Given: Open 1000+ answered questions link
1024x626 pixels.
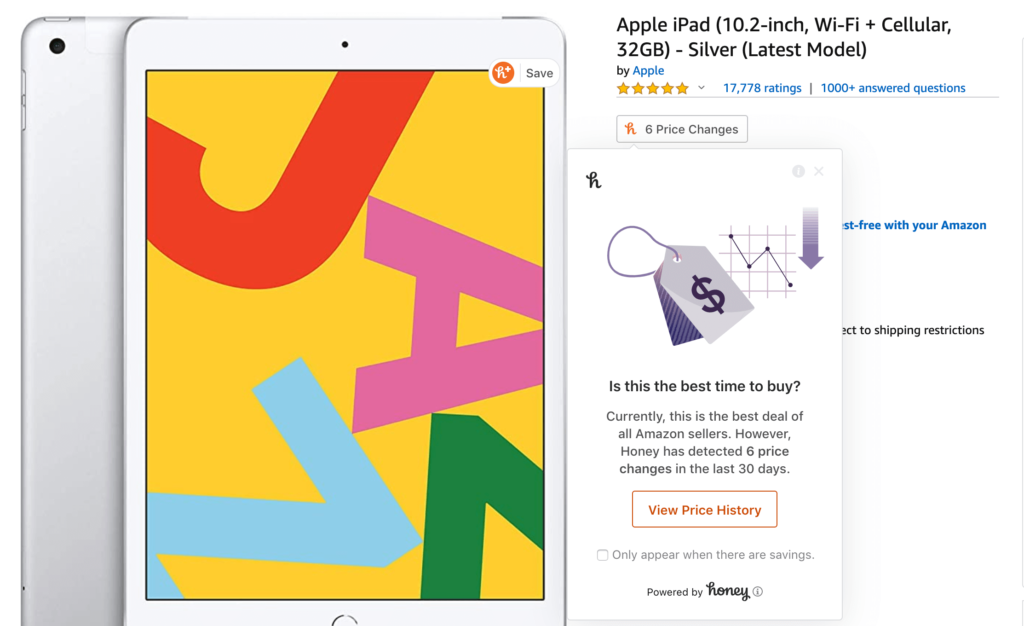Looking at the screenshot, I should [893, 88].
